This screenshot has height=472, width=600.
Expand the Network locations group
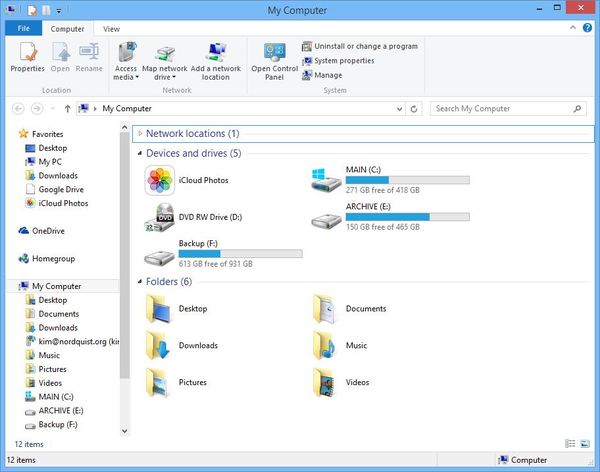pos(139,133)
